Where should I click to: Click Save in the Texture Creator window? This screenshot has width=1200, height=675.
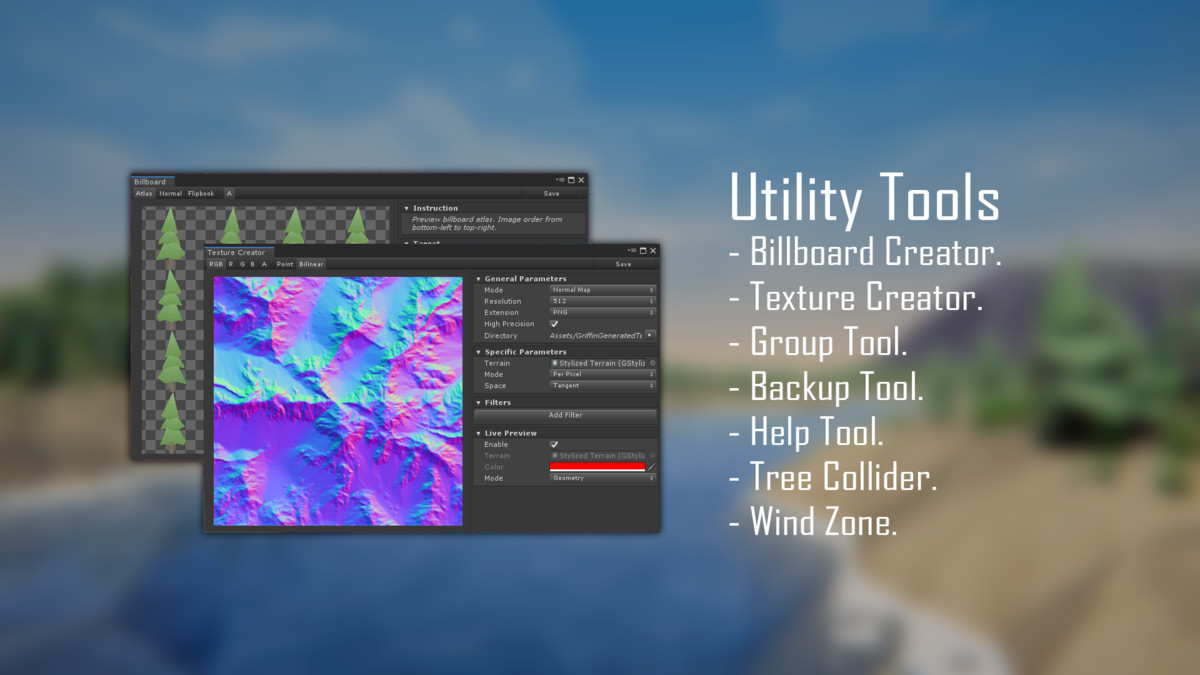click(x=623, y=264)
